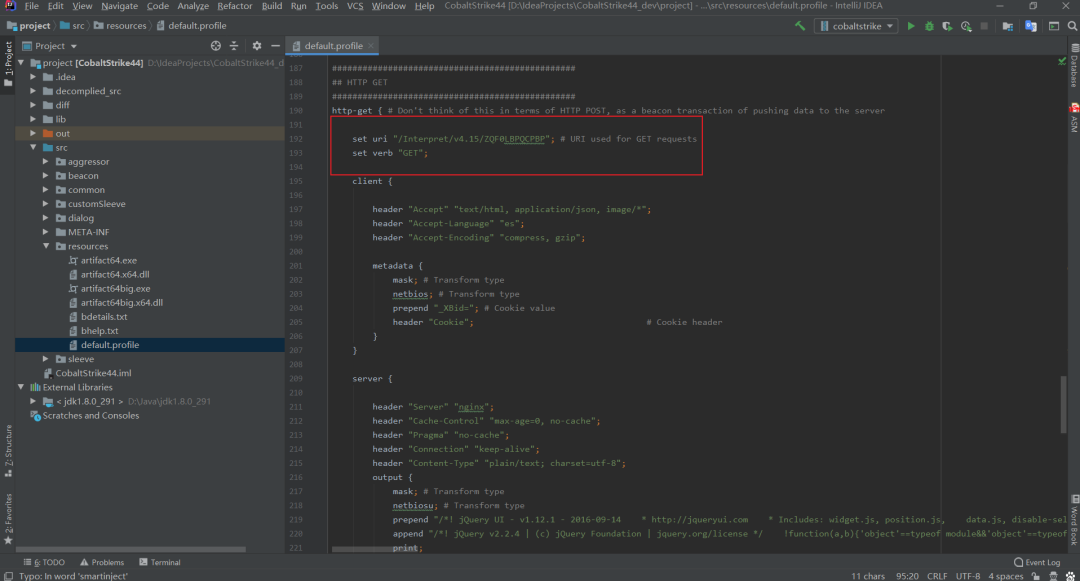The height and width of the screenshot is (581, 1080).
Task: Run the cobaltstrike configuration with green play
Action: pos(911,26)
